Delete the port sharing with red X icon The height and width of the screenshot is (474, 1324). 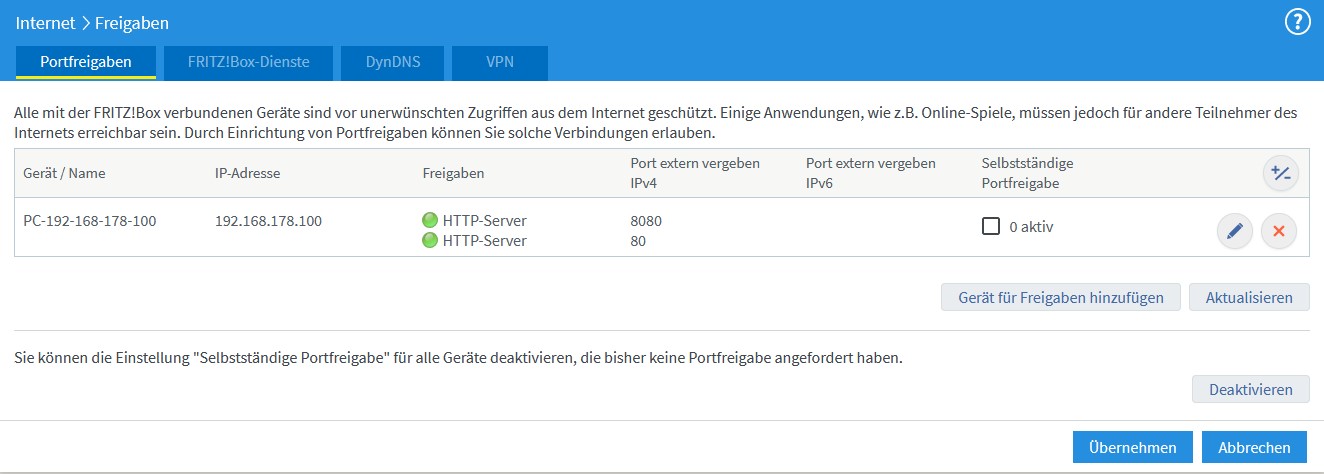click(1278, 232)
